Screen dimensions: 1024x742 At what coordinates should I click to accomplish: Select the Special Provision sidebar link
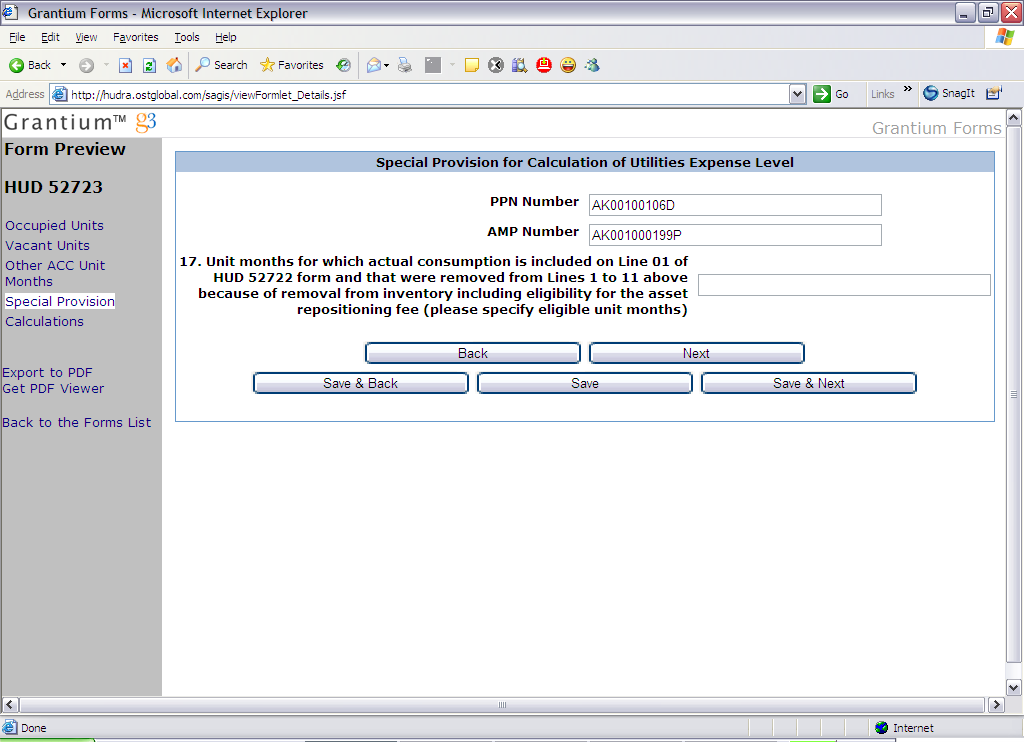click(x=60, y=302)
